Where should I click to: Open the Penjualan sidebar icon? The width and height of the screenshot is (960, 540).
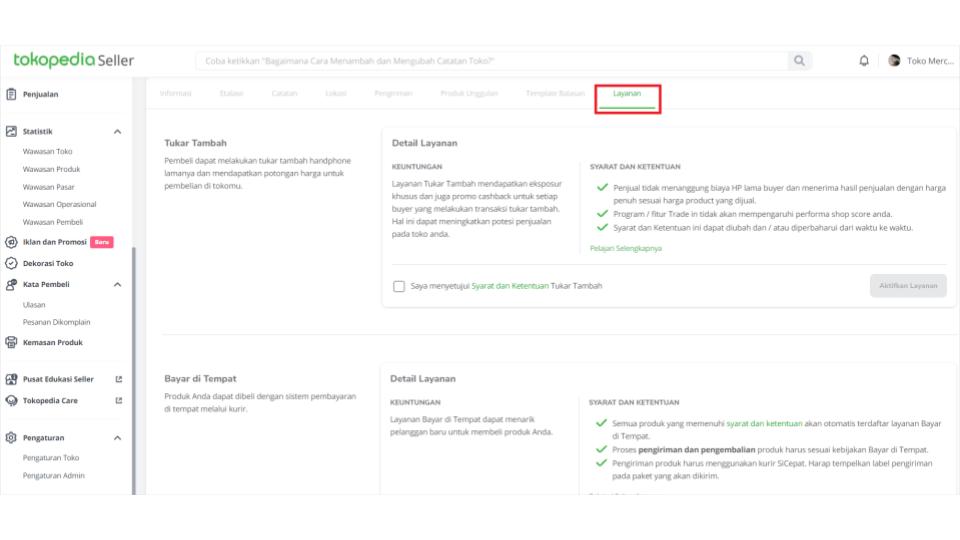[x=12, y=94]
